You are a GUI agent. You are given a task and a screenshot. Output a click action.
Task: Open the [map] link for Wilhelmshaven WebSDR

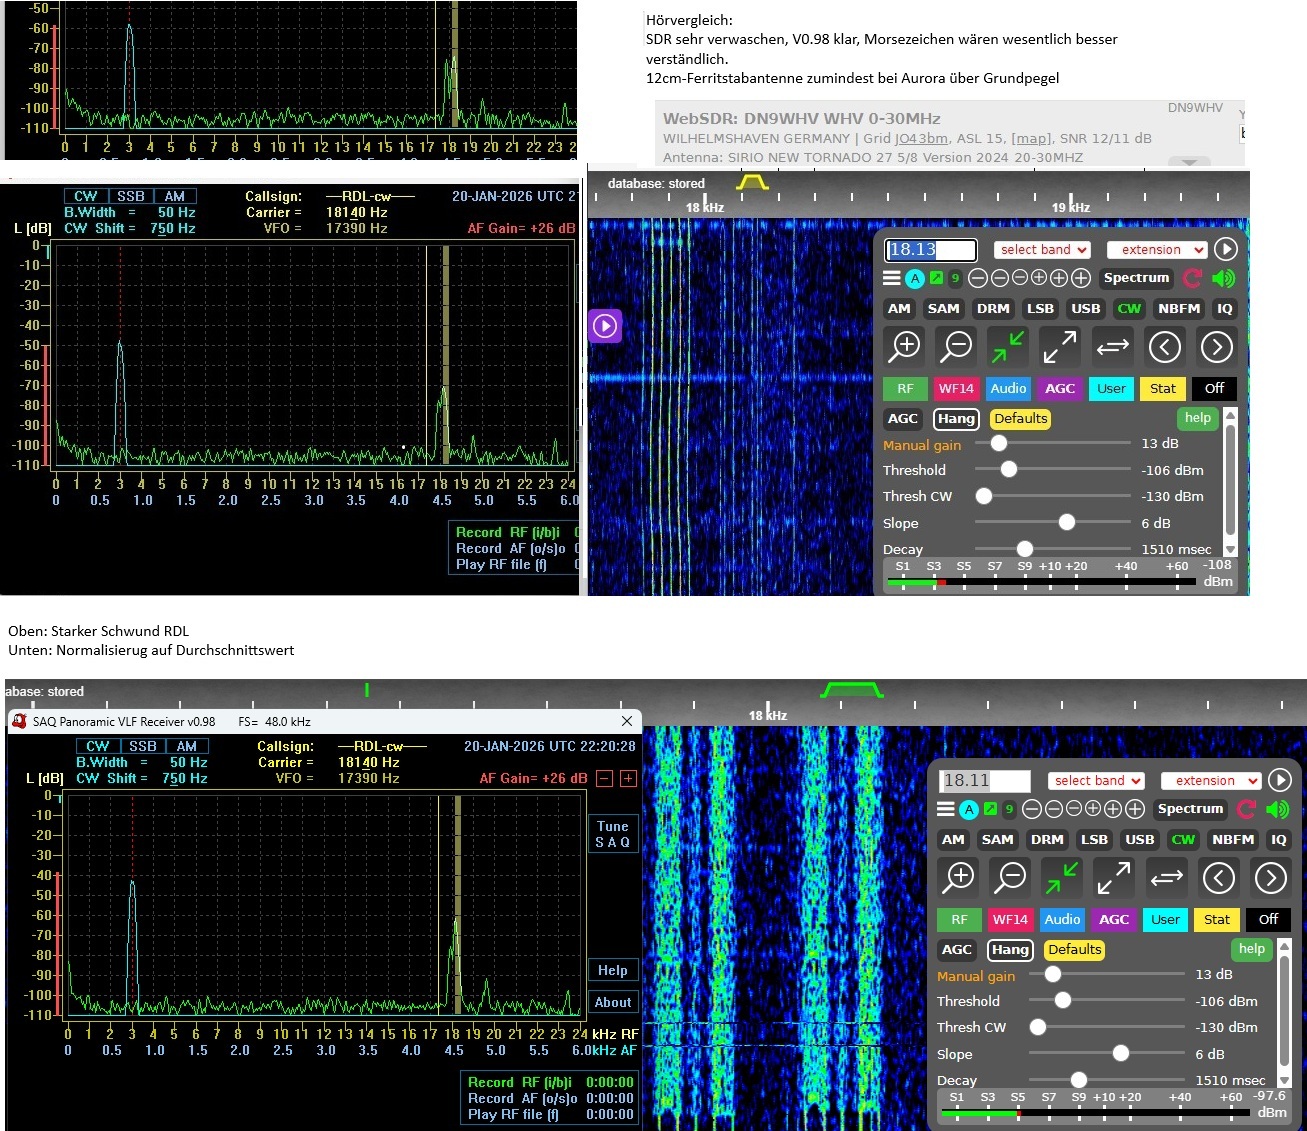point(1032,138)
